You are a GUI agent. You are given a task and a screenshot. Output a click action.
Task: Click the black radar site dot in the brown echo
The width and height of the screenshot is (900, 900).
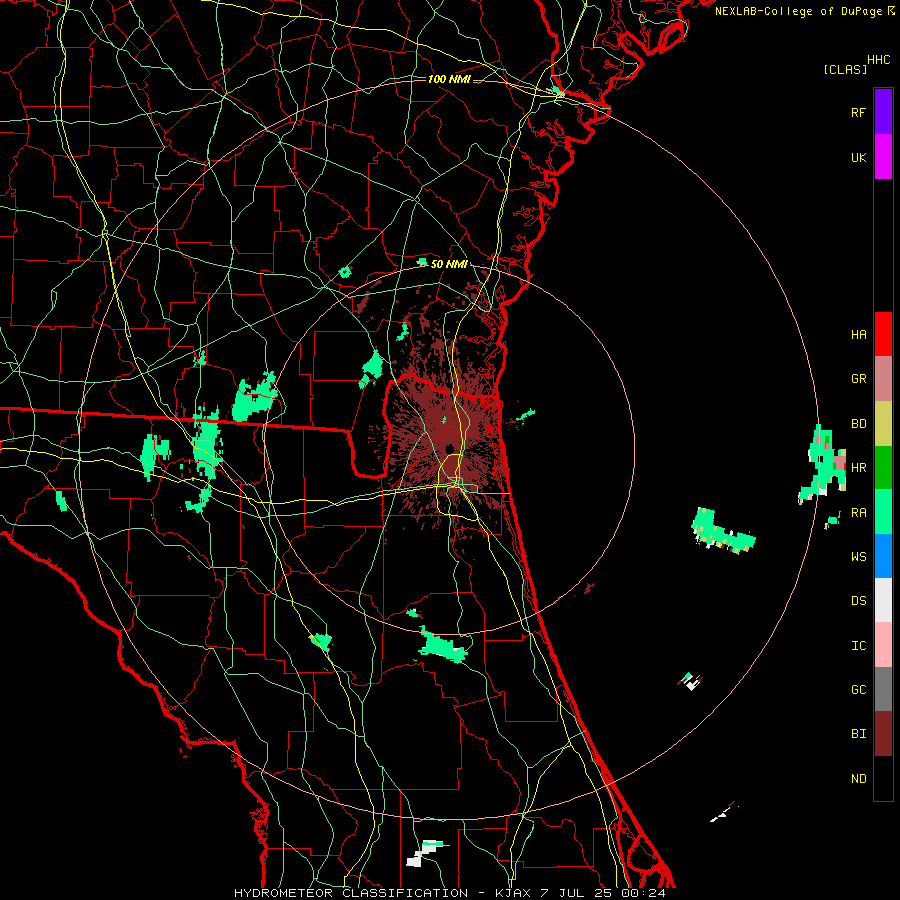tap(451, 448)
